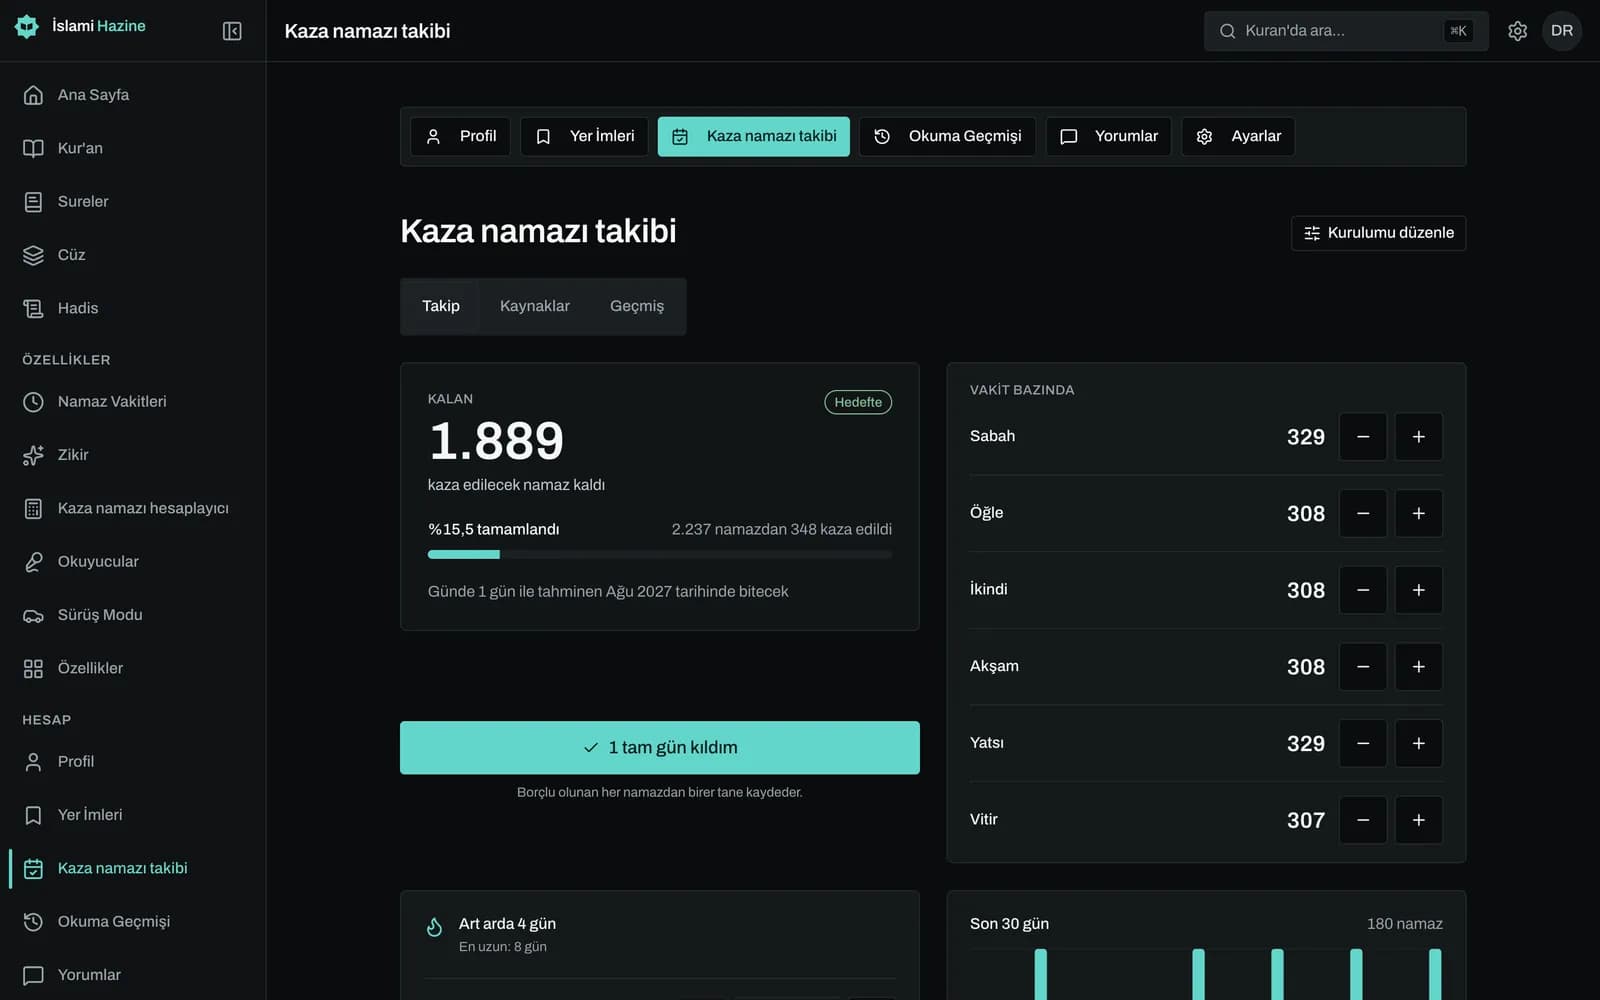The image size is (1600, 1000).
Task: Open Hadis in the sidebar
Action: pos(133,308)
